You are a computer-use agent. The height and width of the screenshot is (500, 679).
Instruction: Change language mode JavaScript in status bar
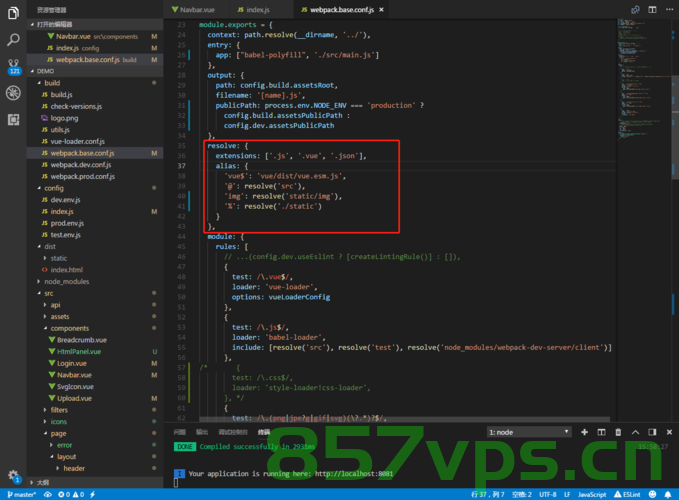click(x=592, y=494)
